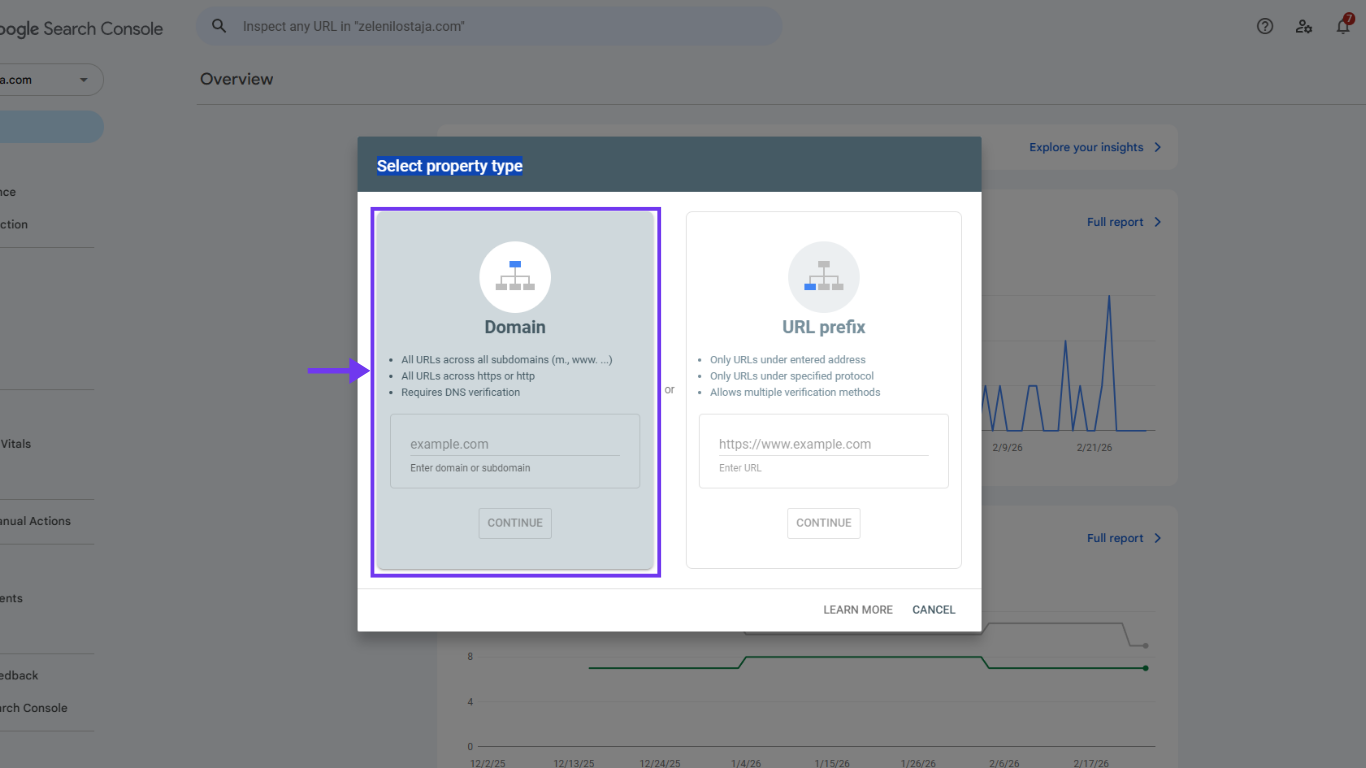Click the search magnifier in the inspect bar
Screen dimensions: 1366x768
(x=219, y=26)
